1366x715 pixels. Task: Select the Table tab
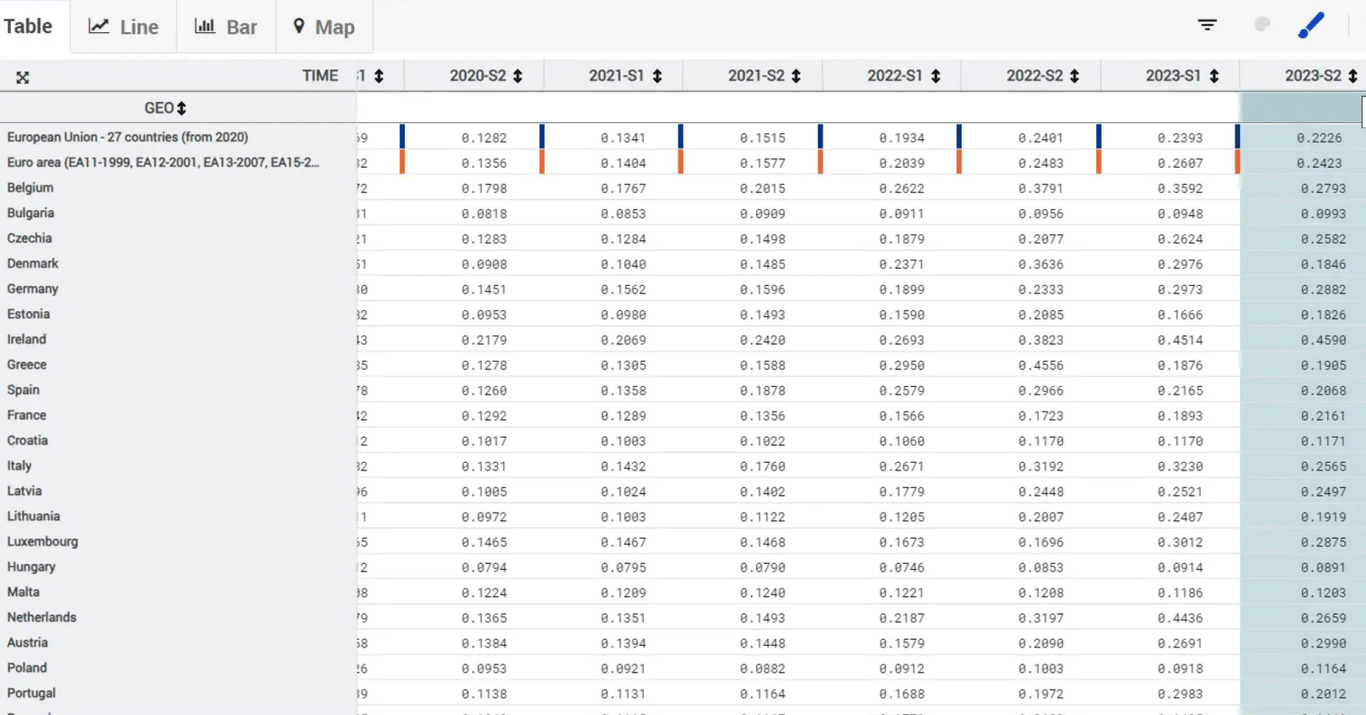(x=28, y=26)
